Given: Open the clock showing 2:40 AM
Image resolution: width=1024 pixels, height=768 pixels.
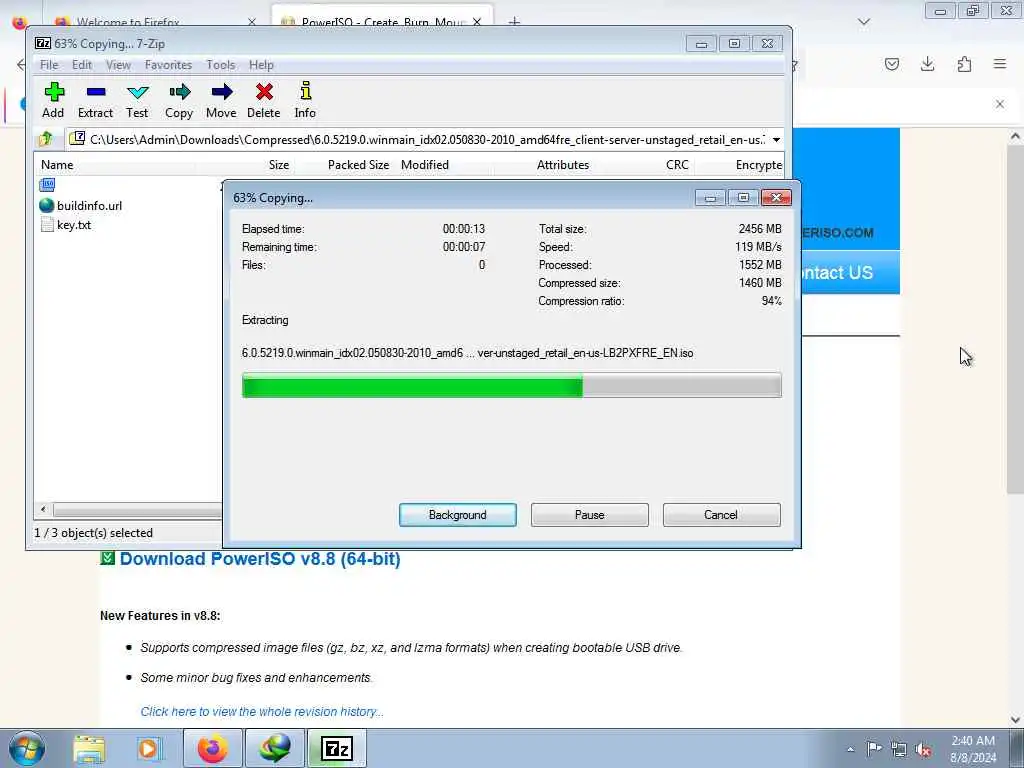Looking at the screenshot, I should (973, 749).
